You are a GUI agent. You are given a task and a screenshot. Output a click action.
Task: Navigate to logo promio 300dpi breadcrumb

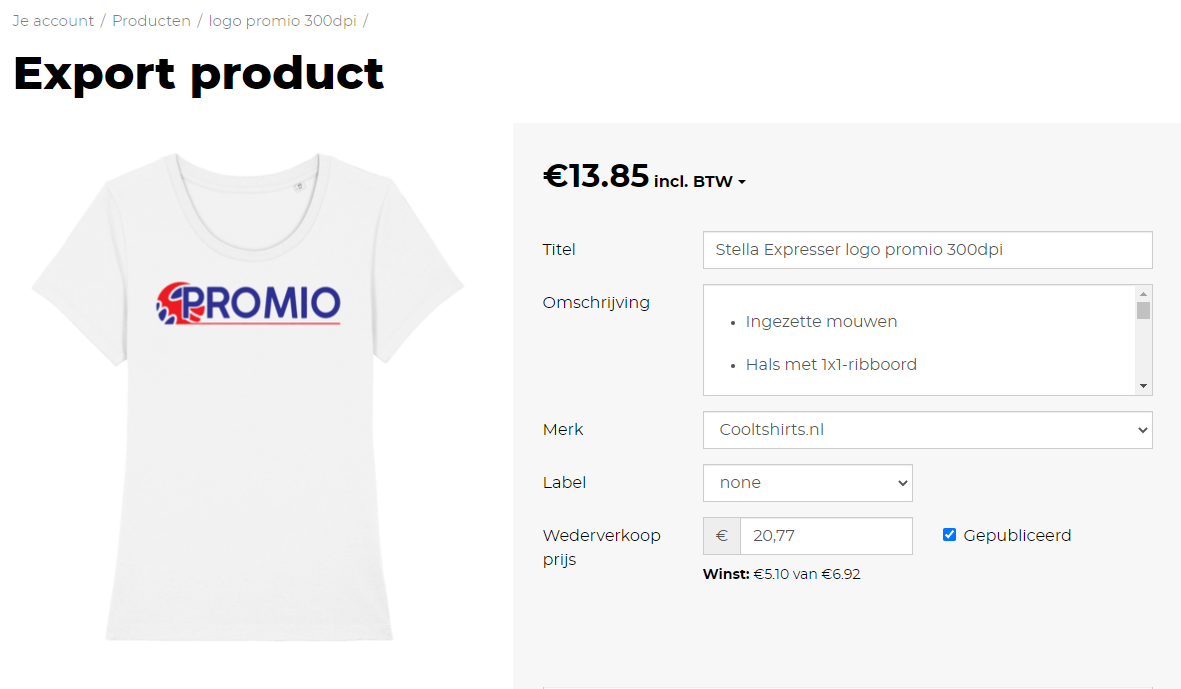pyautogui.click(x=282, y=21)
